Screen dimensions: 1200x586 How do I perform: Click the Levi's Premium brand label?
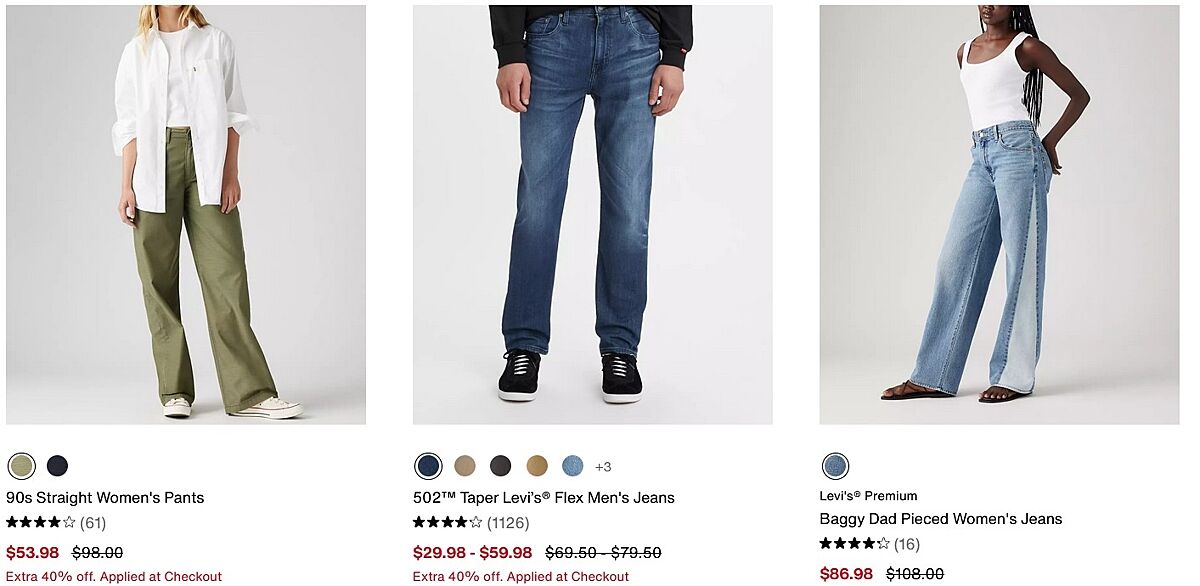point(868,496)
